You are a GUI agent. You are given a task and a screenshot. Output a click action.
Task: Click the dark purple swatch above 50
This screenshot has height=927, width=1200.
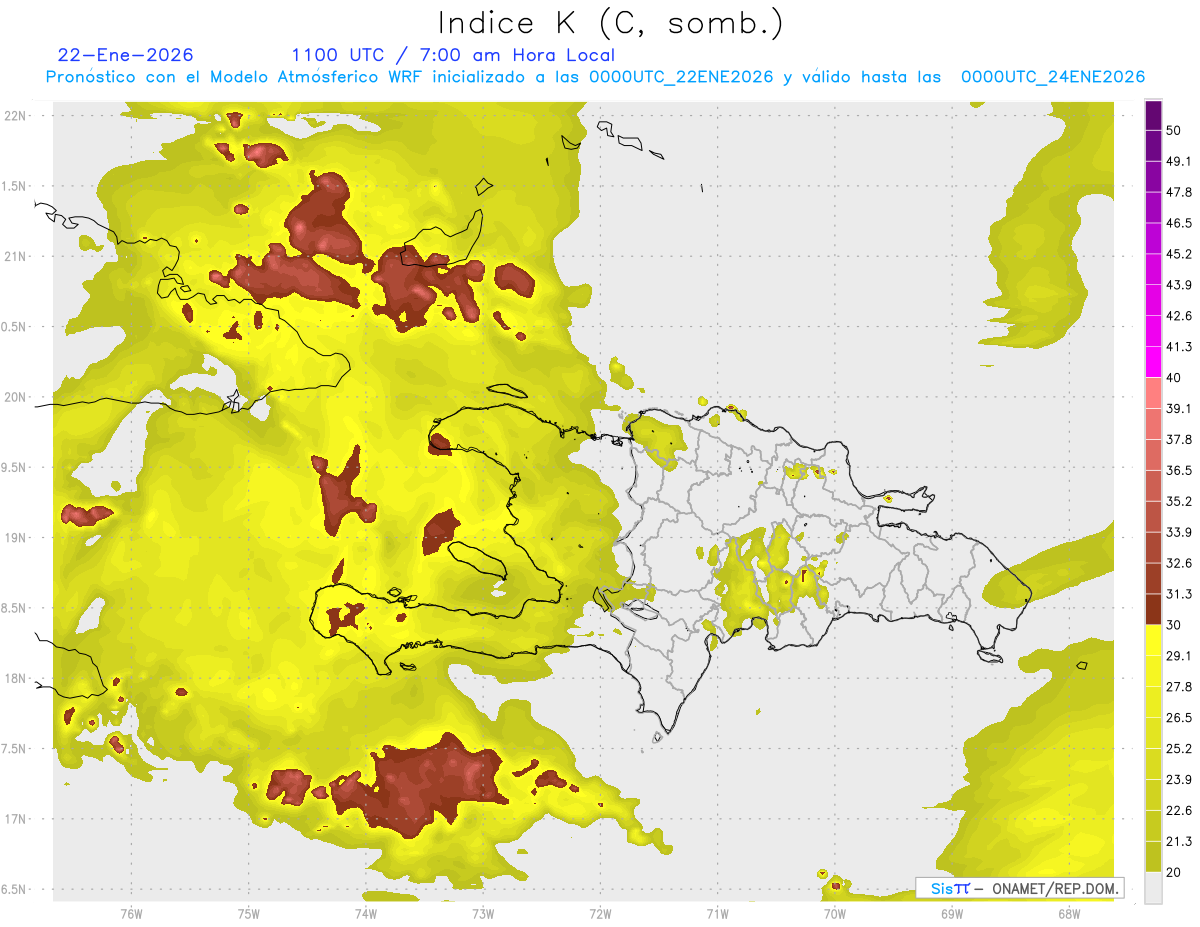1153,115
